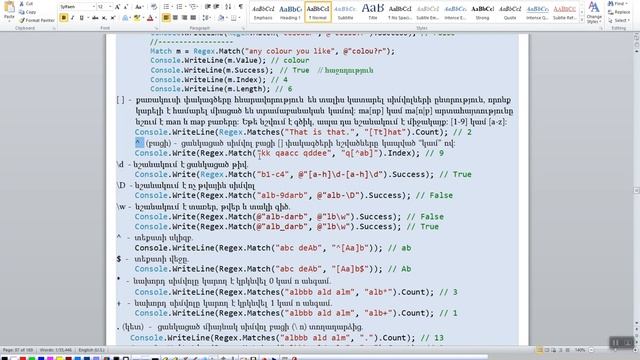Open the Change Styles dropdown
640x360 pixels.
click(593, 12)
